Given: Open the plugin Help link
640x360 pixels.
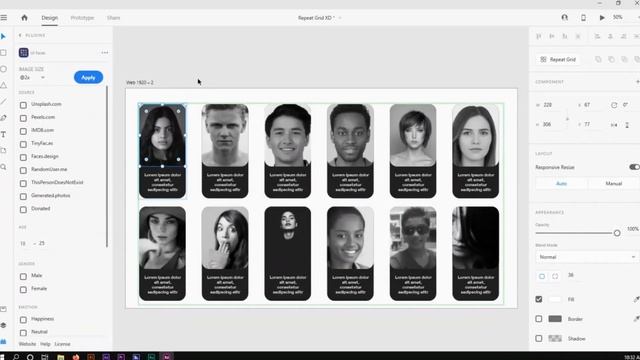Looking at the screenshot, I should pyautogui.click(x=45, y=344).
